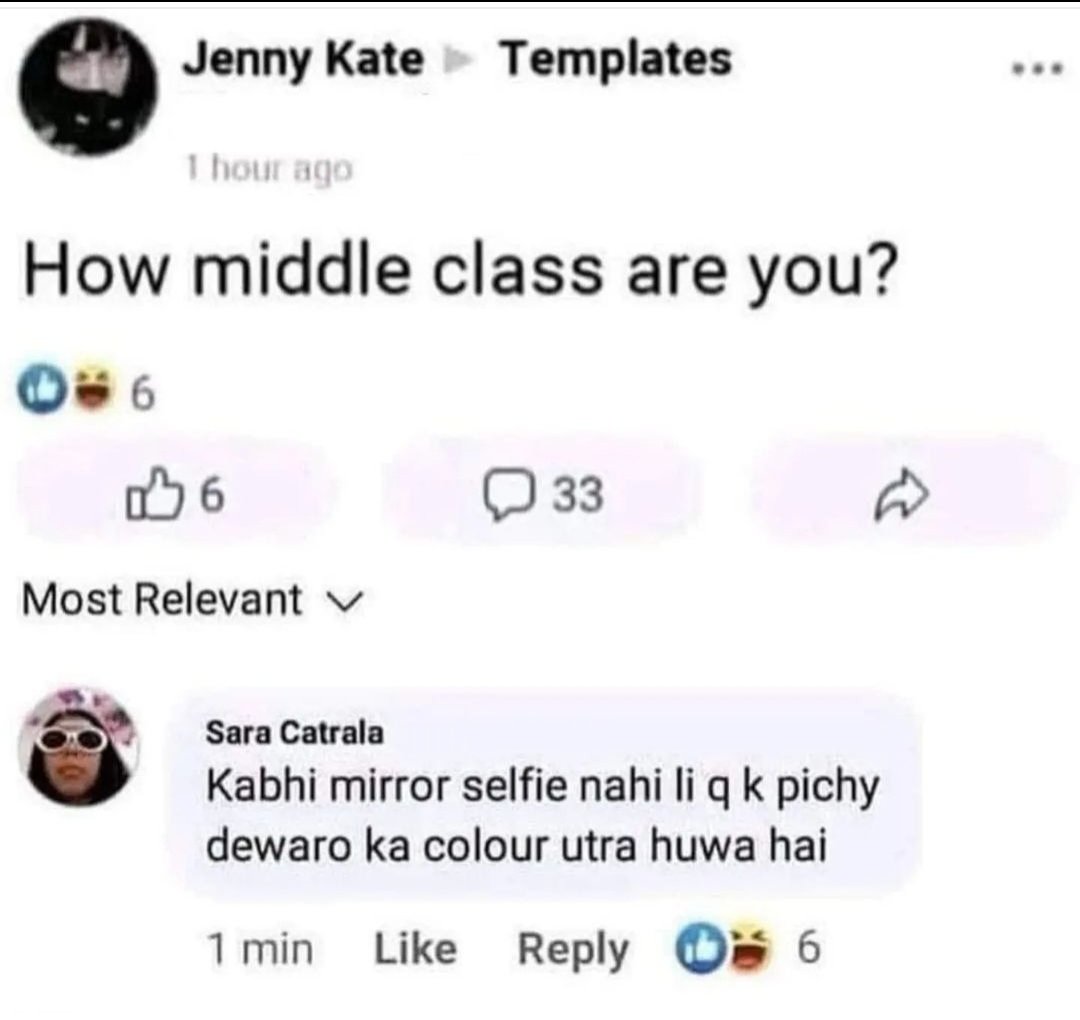
Task: Open the 1 hour ago timestamp
Action: point(269,169)
